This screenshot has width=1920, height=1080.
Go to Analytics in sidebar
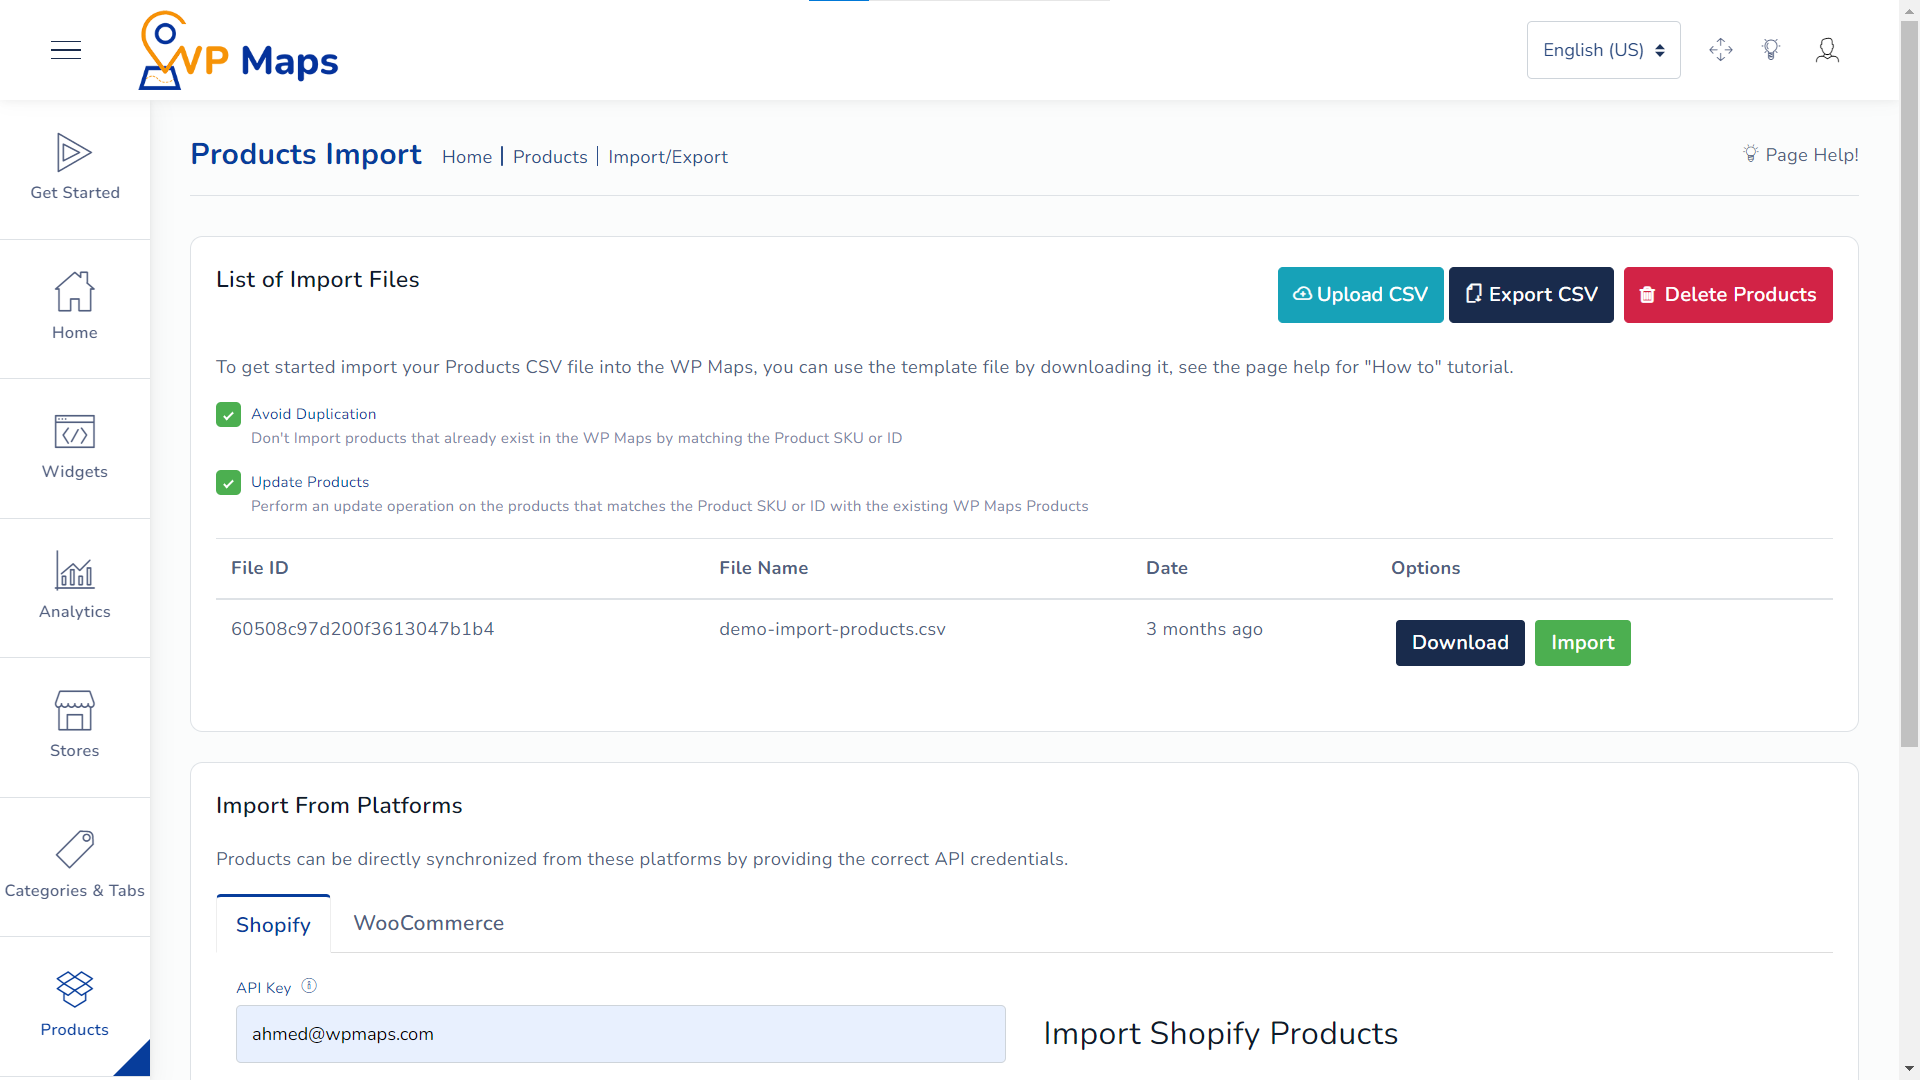point(74,571)
